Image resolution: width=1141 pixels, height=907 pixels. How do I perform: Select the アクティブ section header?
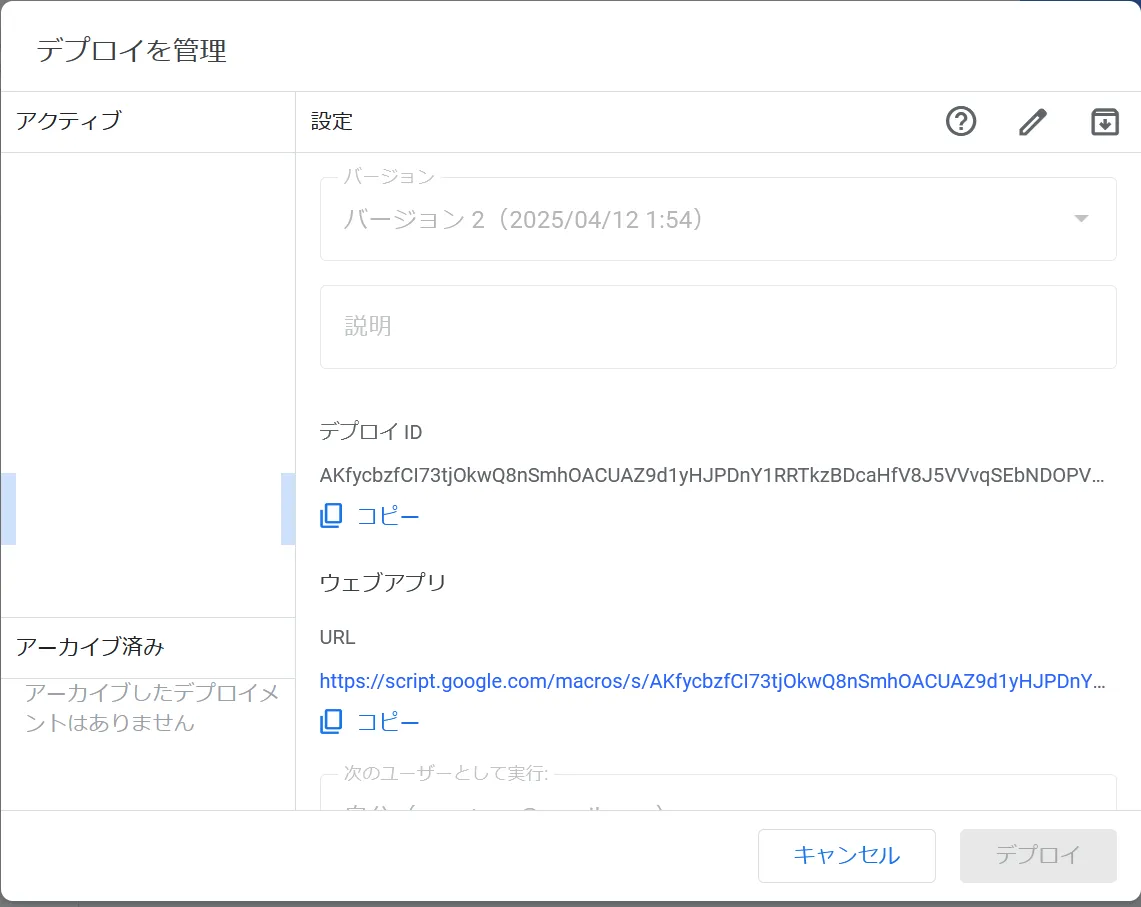tap(69, 121)
